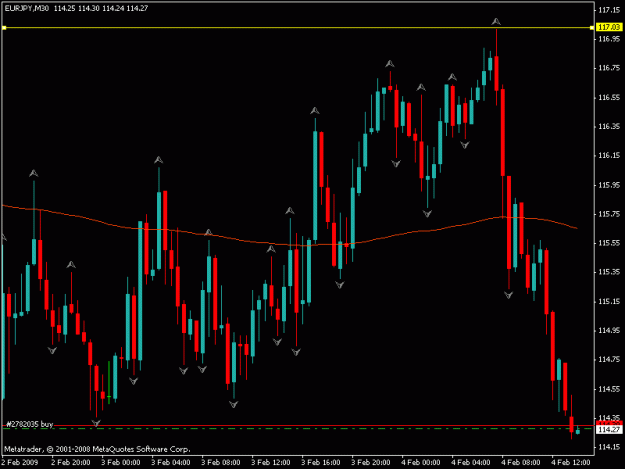This screenshot has width=625, height=469.
Task: Click the current price tag 114.27
Action: tap(609, 430)
